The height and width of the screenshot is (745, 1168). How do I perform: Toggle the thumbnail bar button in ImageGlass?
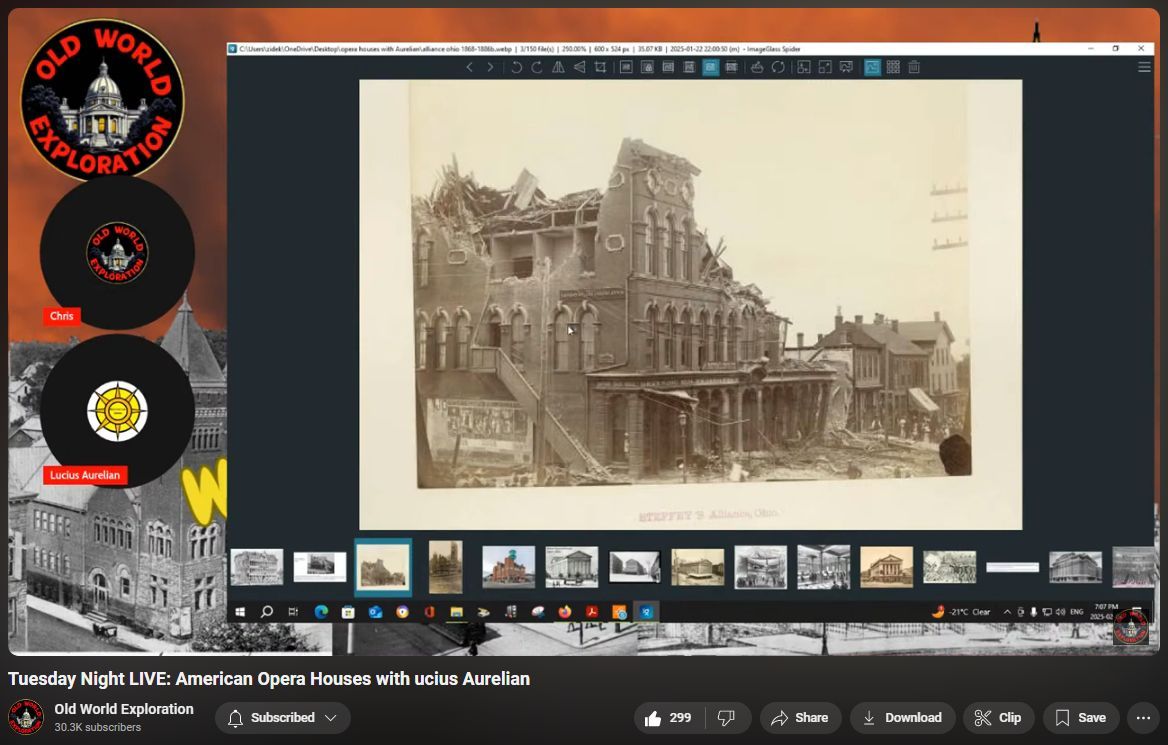pyautogui.click(x=872, y=67)
